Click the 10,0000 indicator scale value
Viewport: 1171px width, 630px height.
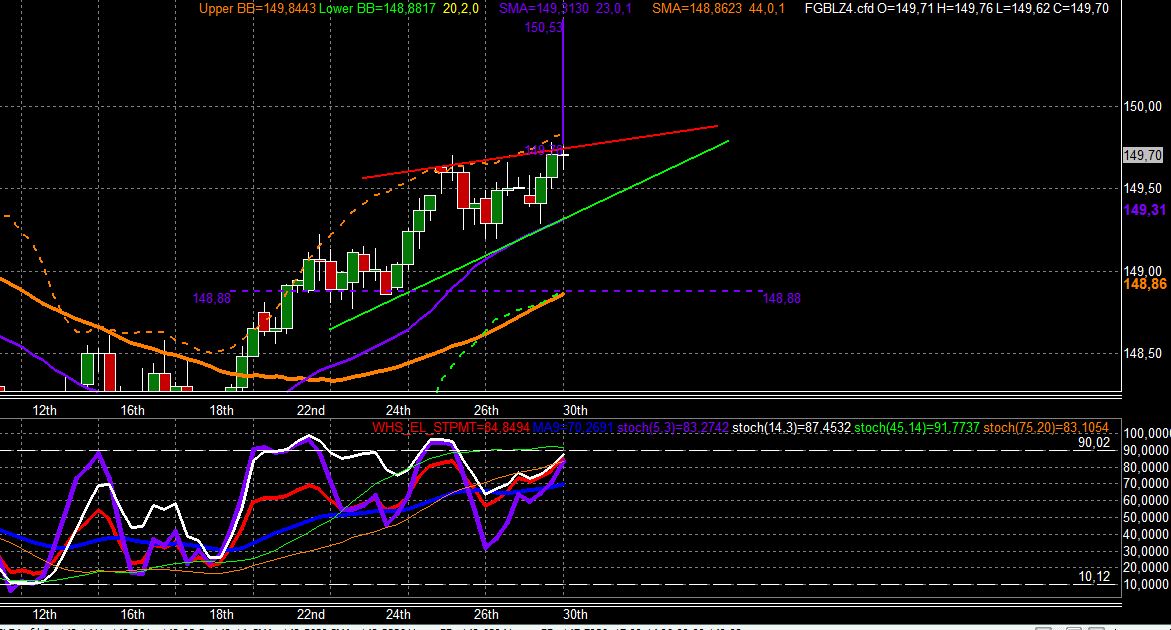pos(1147,584)
